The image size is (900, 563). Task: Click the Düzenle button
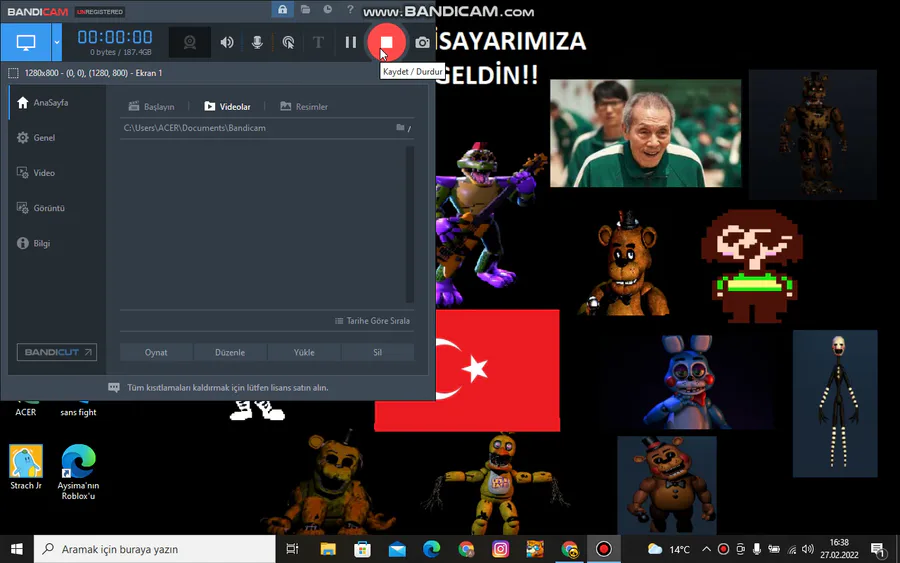[230, 352]
